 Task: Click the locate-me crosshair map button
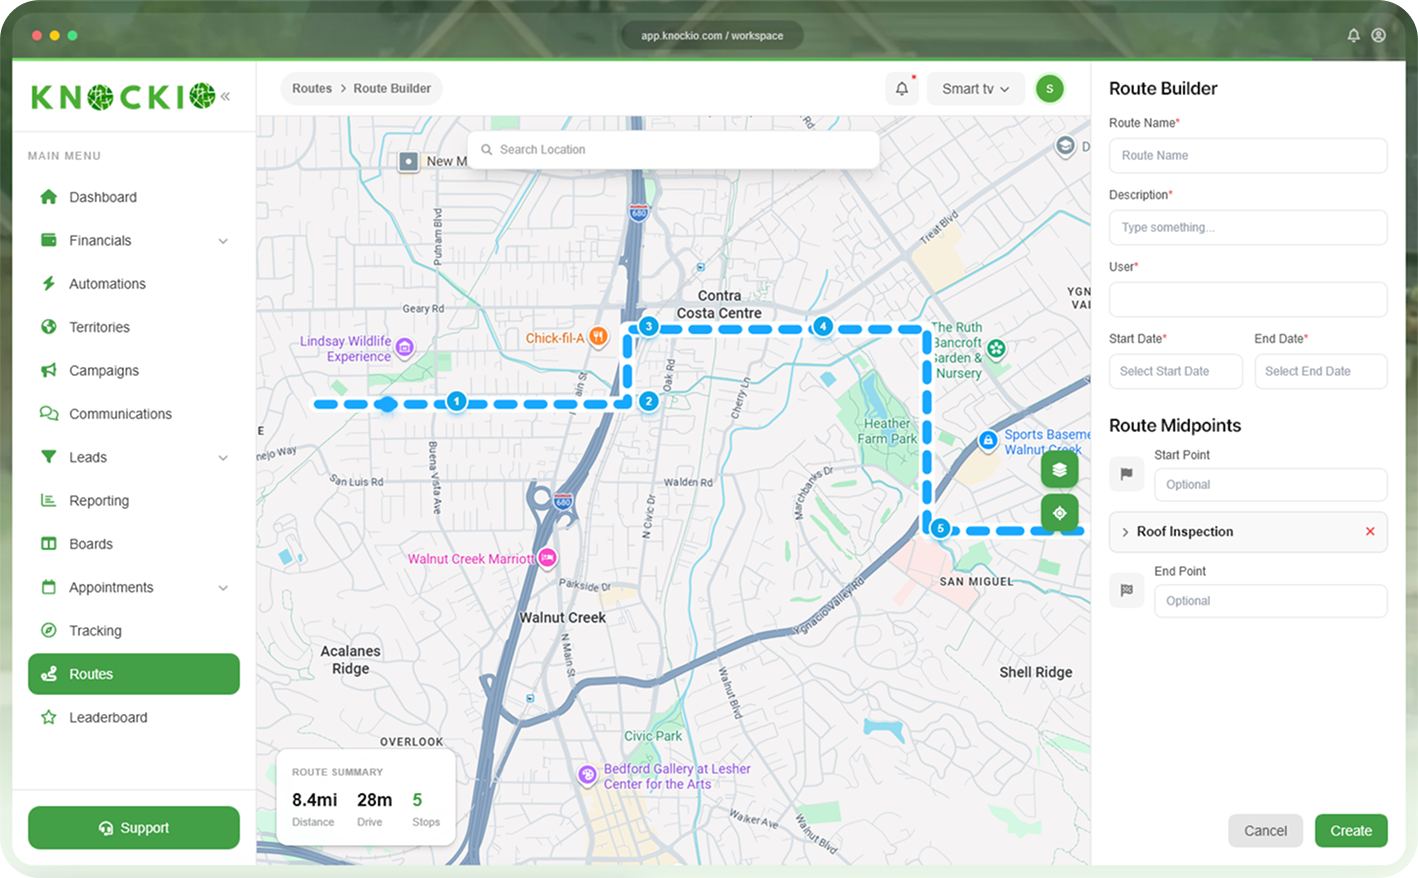1059,513
